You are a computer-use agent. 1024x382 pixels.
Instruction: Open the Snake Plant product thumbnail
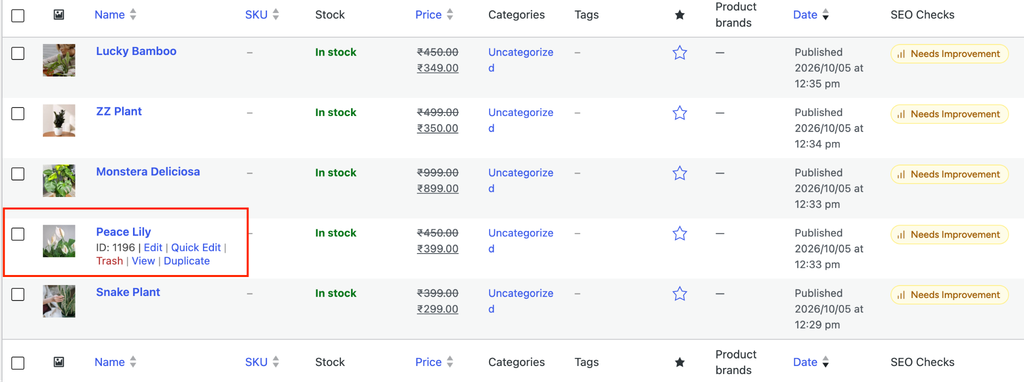[59, 301]
